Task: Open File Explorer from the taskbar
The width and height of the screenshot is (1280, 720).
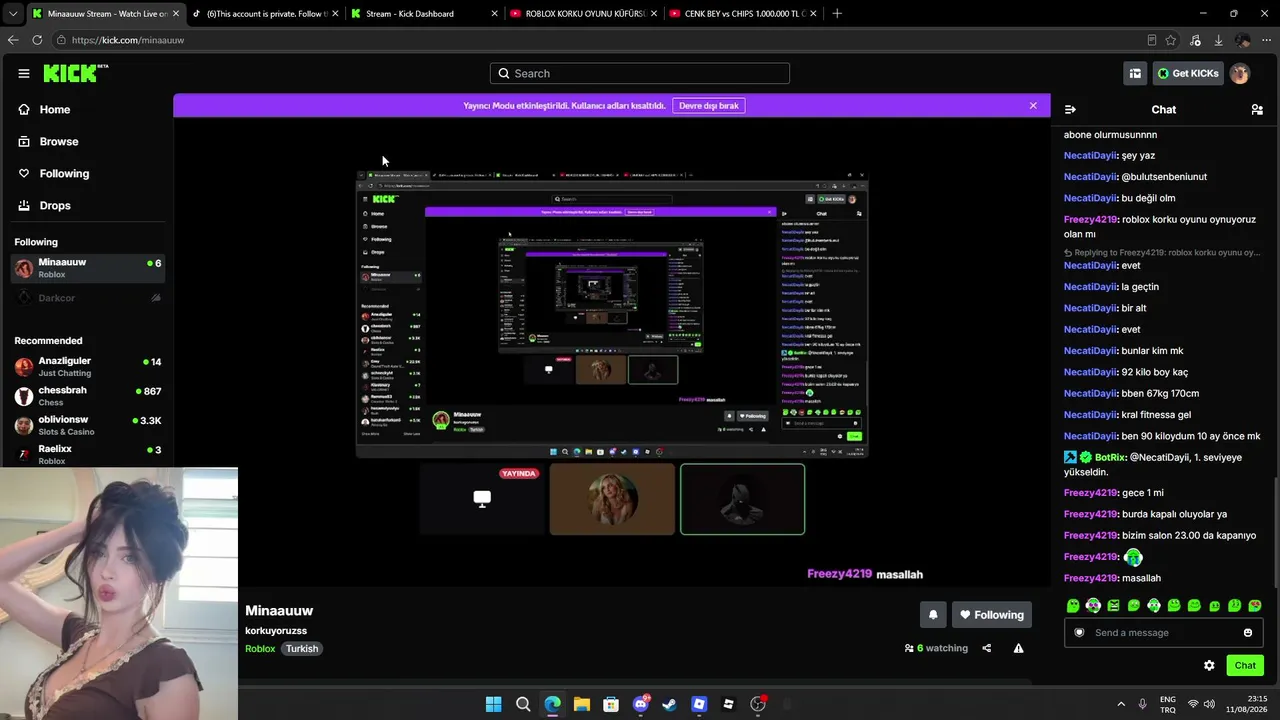Action: coord(582,704)
